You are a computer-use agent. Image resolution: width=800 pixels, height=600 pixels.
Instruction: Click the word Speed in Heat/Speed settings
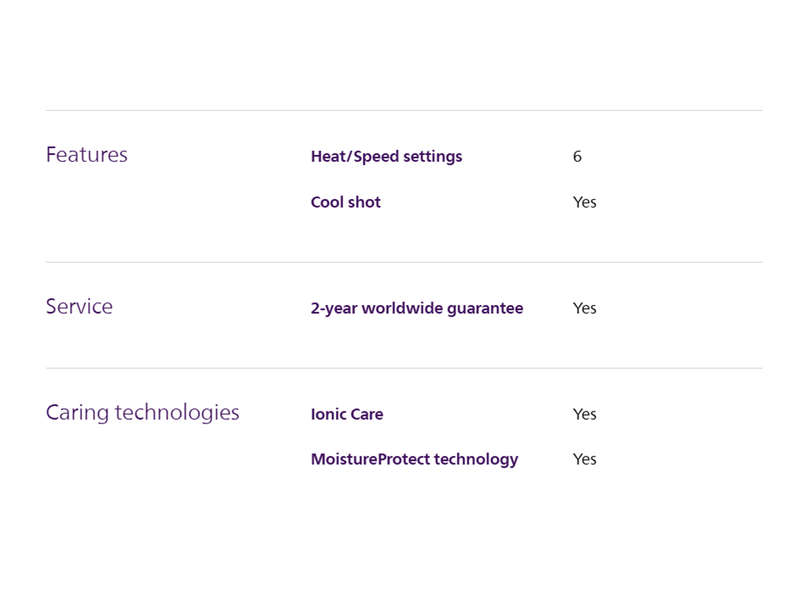(x=376, y=157)
